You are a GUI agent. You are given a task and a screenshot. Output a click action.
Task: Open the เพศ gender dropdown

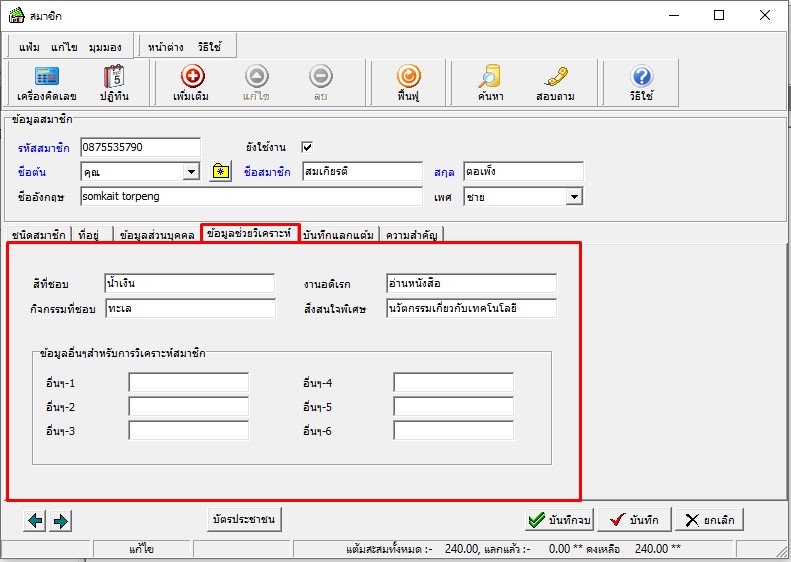(573, 197)
